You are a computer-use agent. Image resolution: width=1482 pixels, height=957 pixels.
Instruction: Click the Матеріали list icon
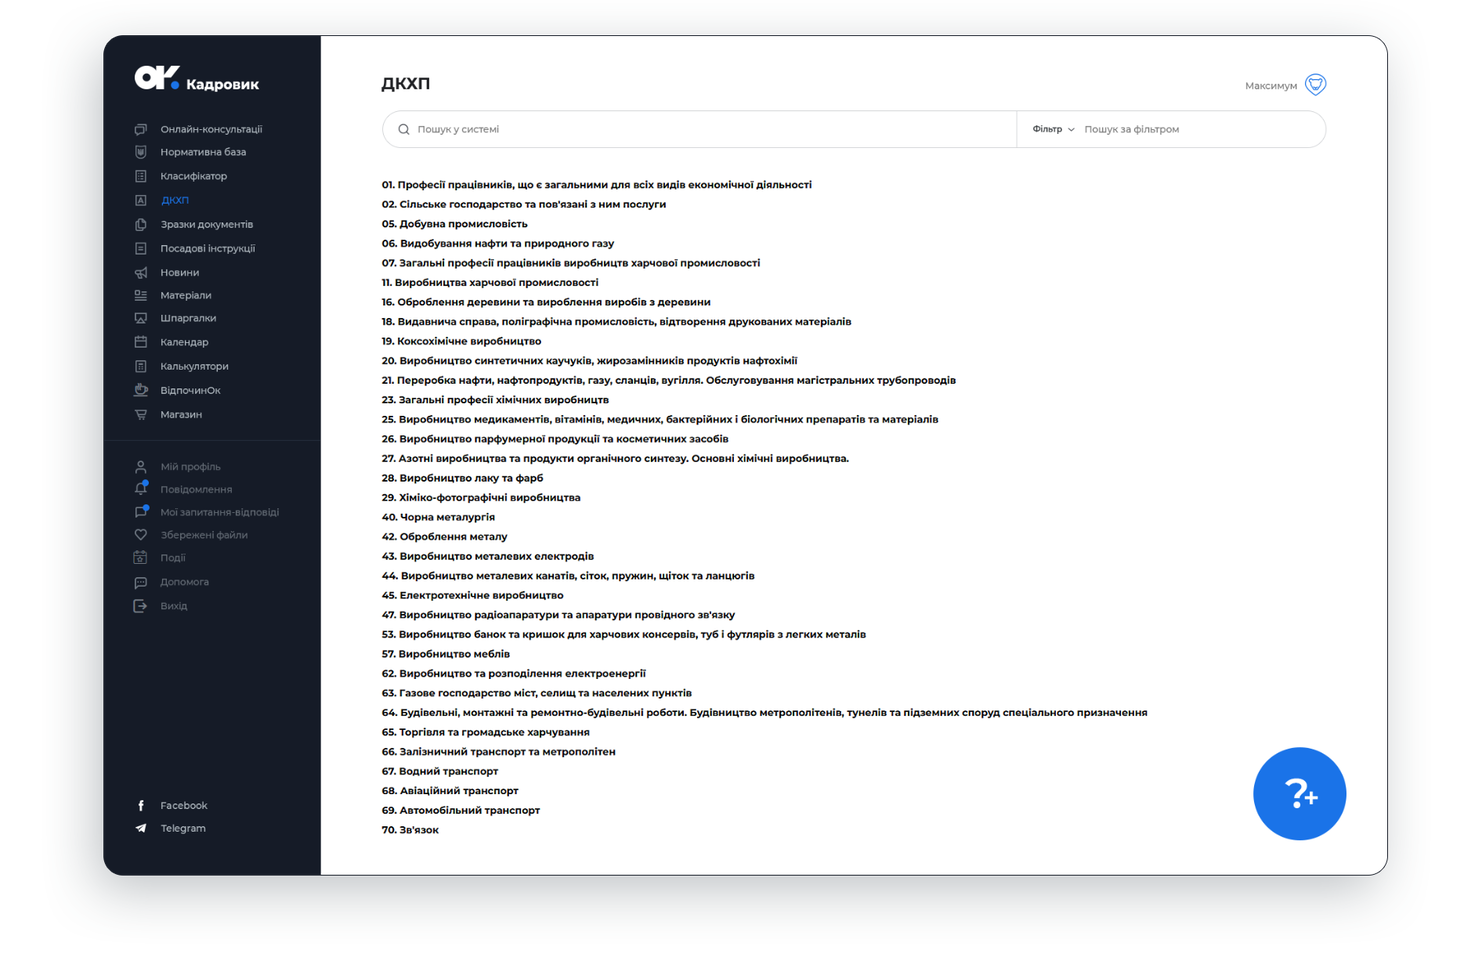141,295
